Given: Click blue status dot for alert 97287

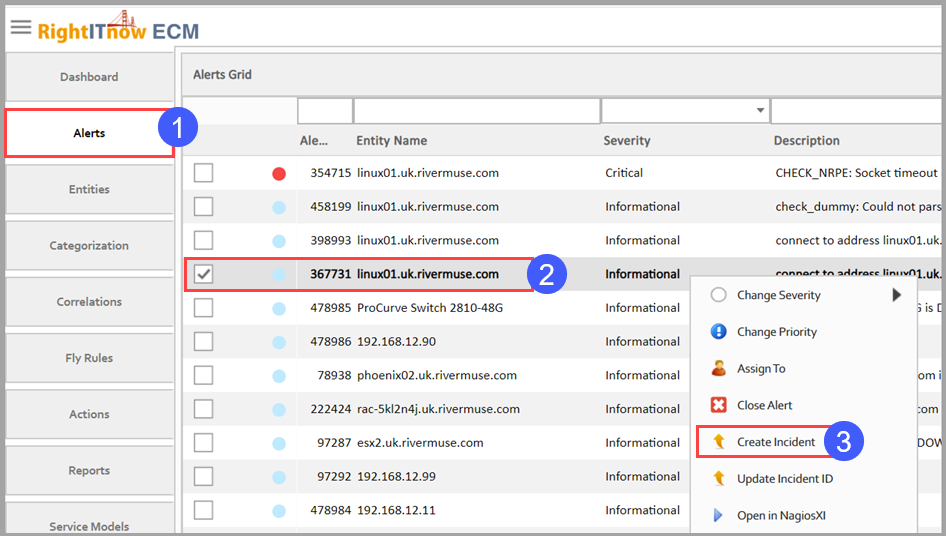Looking at the screenshot, I should (279, 444).
